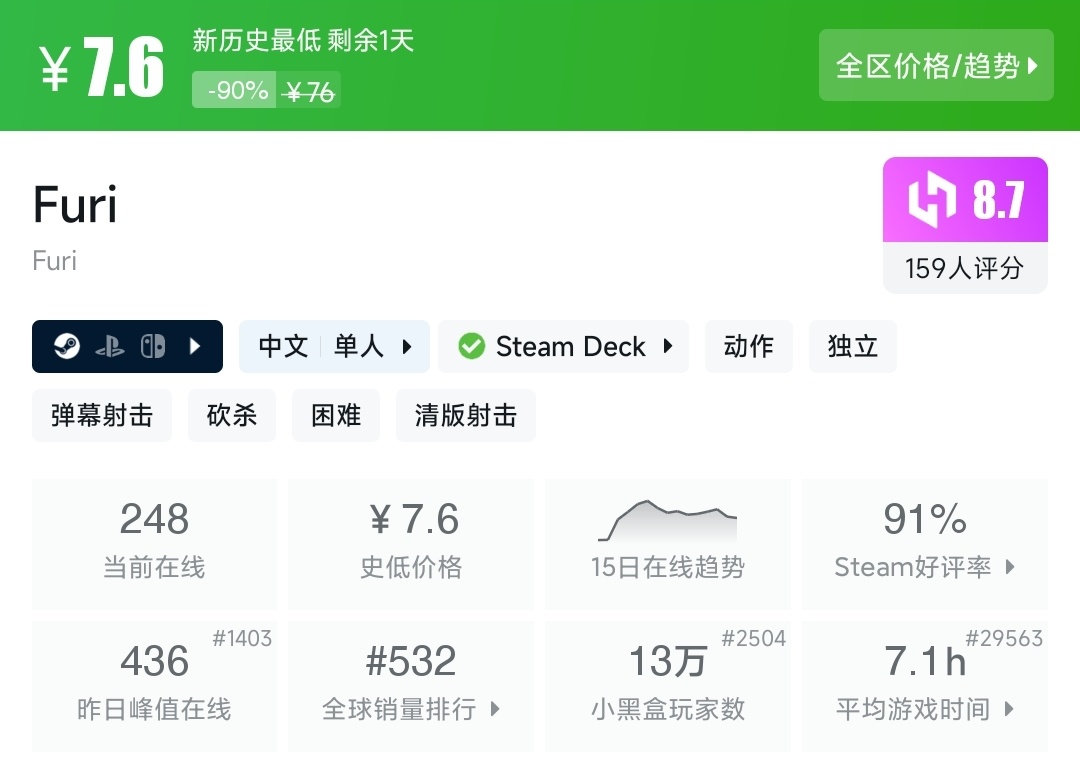Choose the 弹幕射击 tag

click(x=102, y=416)
